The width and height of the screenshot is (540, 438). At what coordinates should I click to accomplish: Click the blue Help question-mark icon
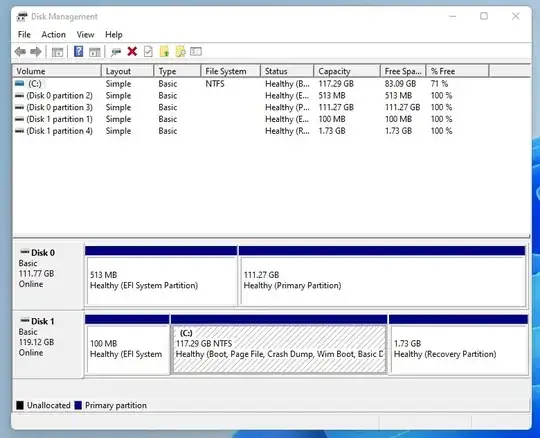(x=79, y=52)
